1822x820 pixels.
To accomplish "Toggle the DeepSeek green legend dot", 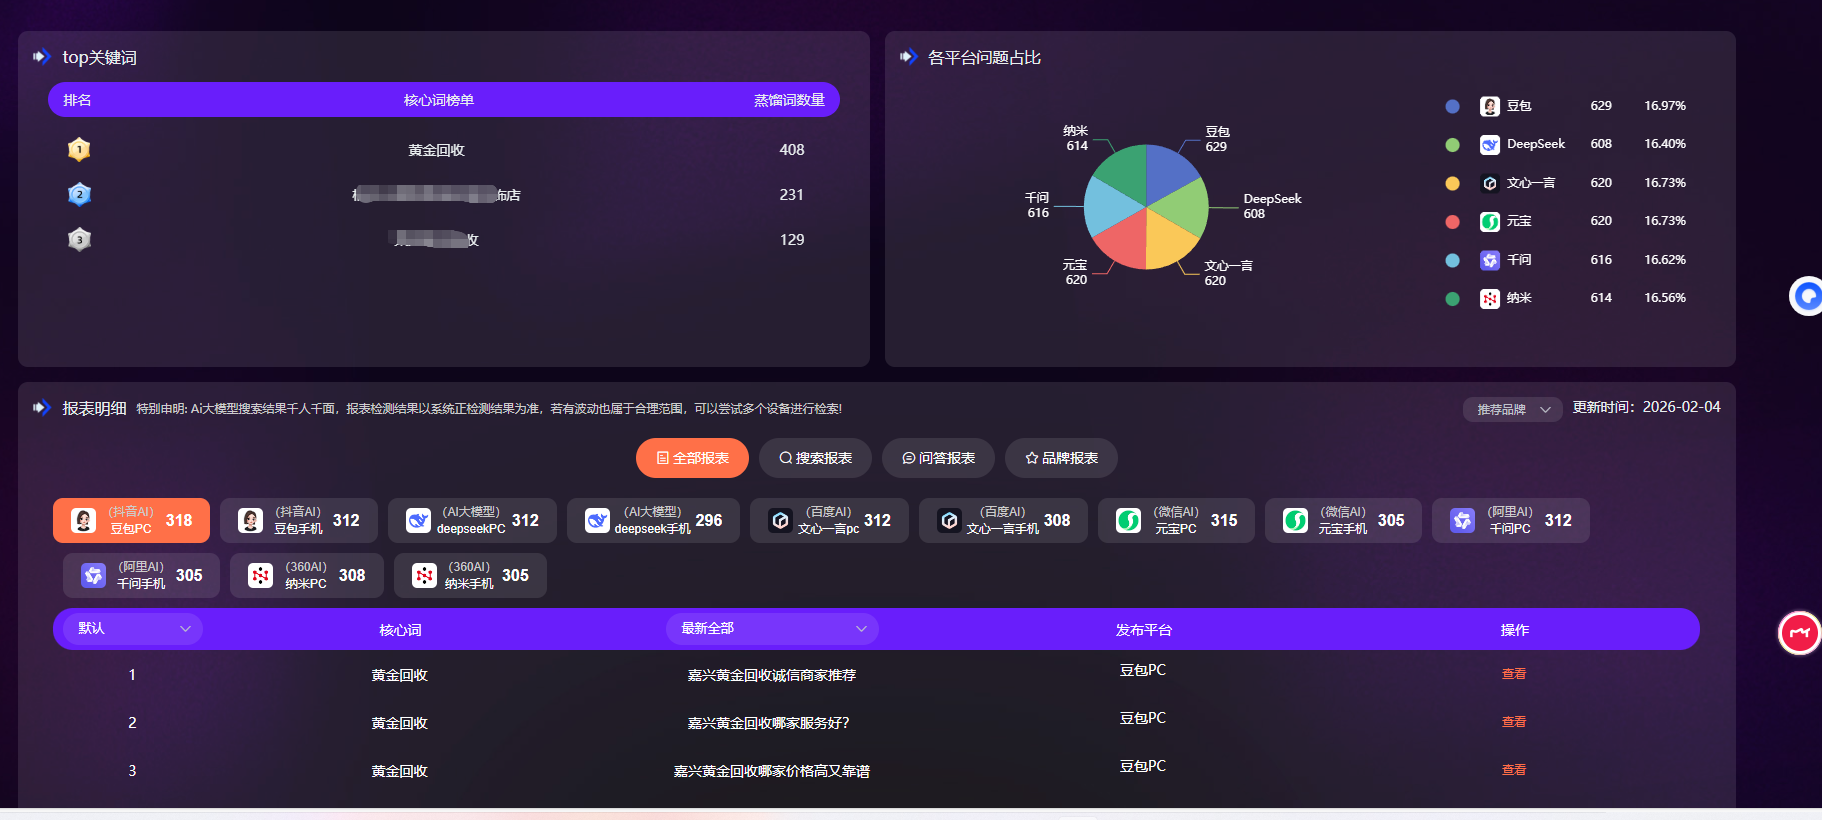I will click(1453, 145).
